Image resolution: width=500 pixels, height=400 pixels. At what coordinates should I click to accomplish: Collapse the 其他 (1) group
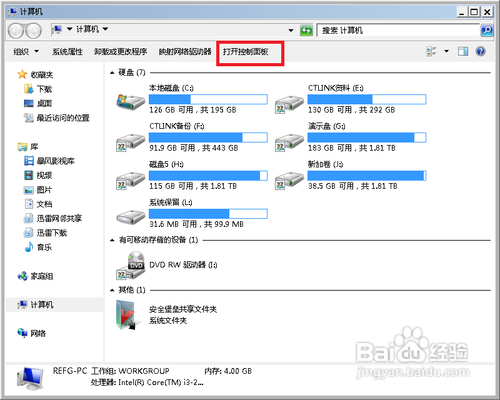pos(112,290)
